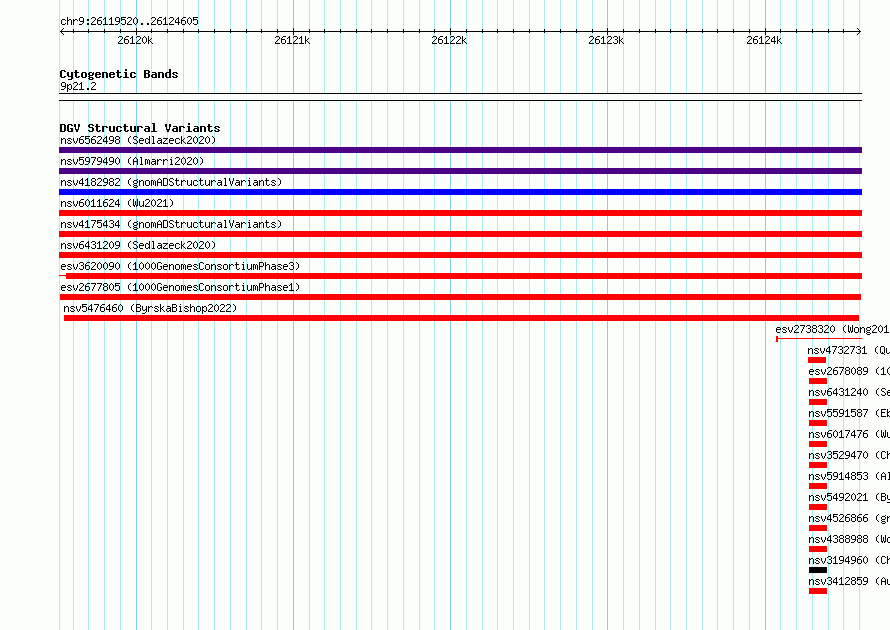The width and height of the screenshot is (890, 630).
Task: Select the nsv3412859 red variant block
Action: (818, 591)
